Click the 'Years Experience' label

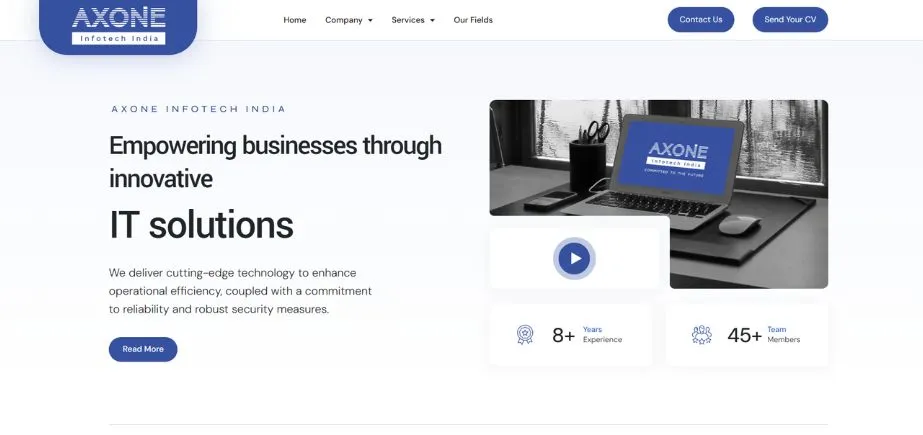click(x=602, y=334)
